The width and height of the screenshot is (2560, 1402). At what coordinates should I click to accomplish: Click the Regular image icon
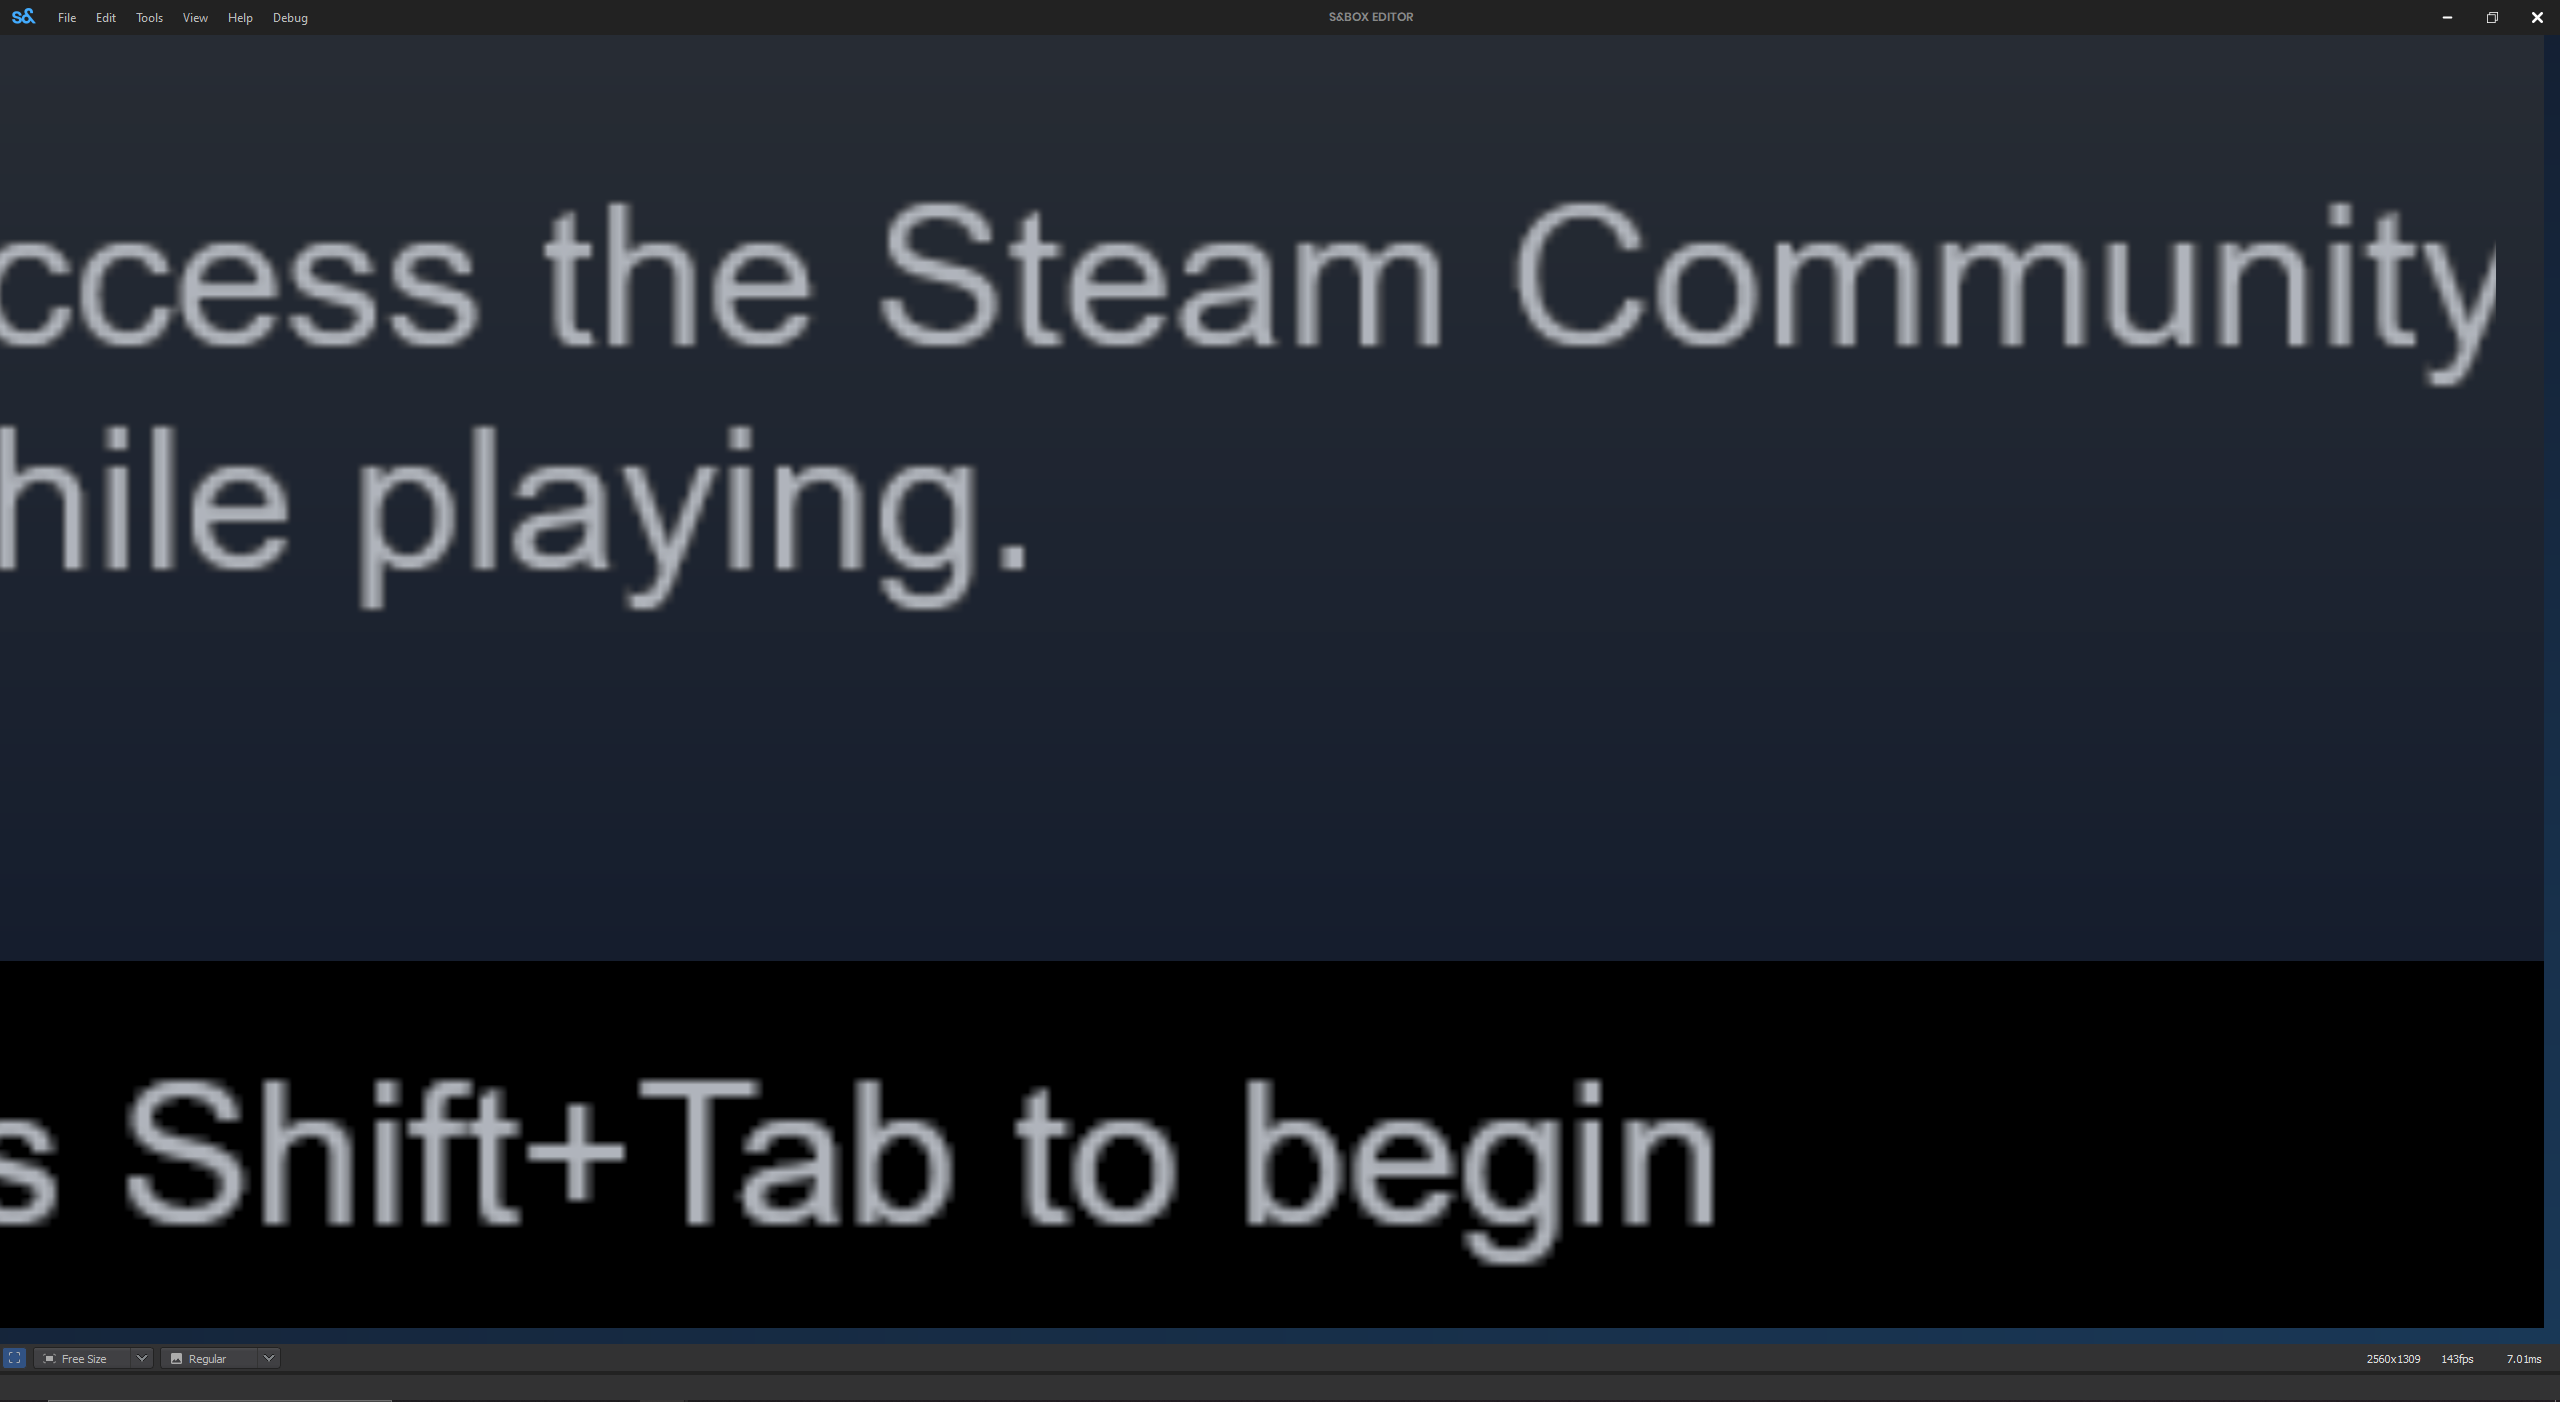click(176, 1358)
